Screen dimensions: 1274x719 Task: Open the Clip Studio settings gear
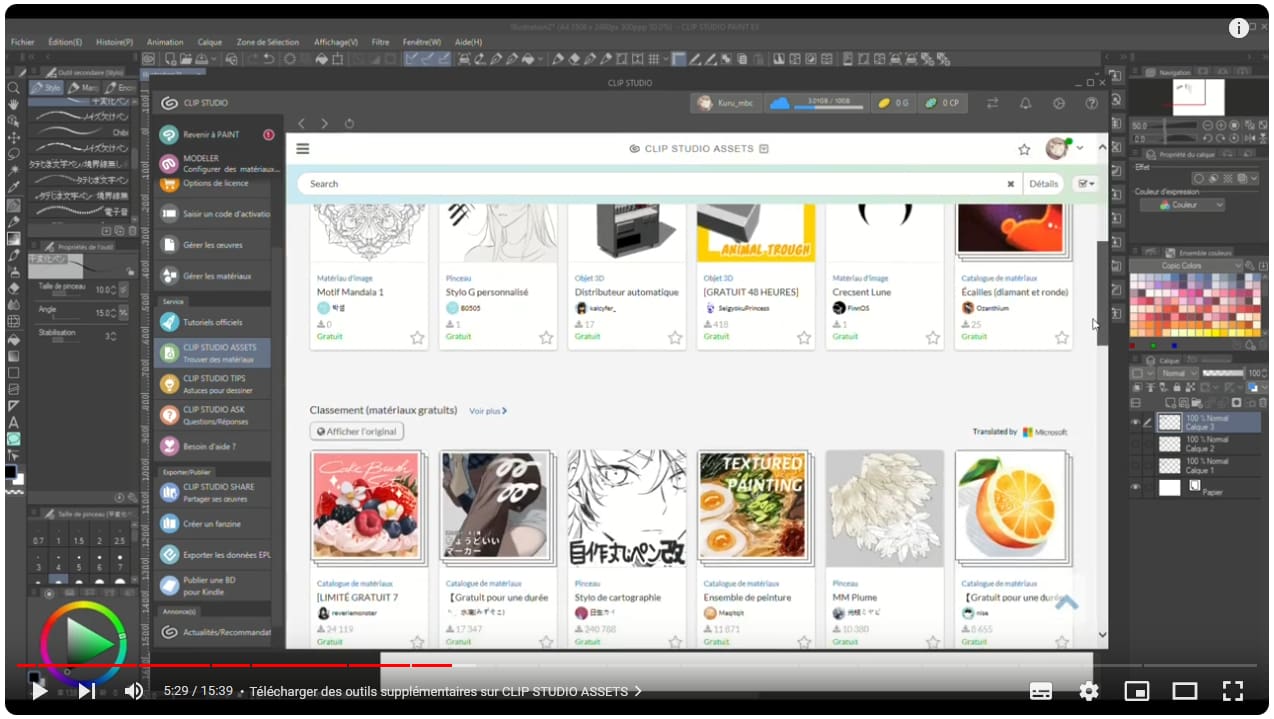click(1059, 103)
